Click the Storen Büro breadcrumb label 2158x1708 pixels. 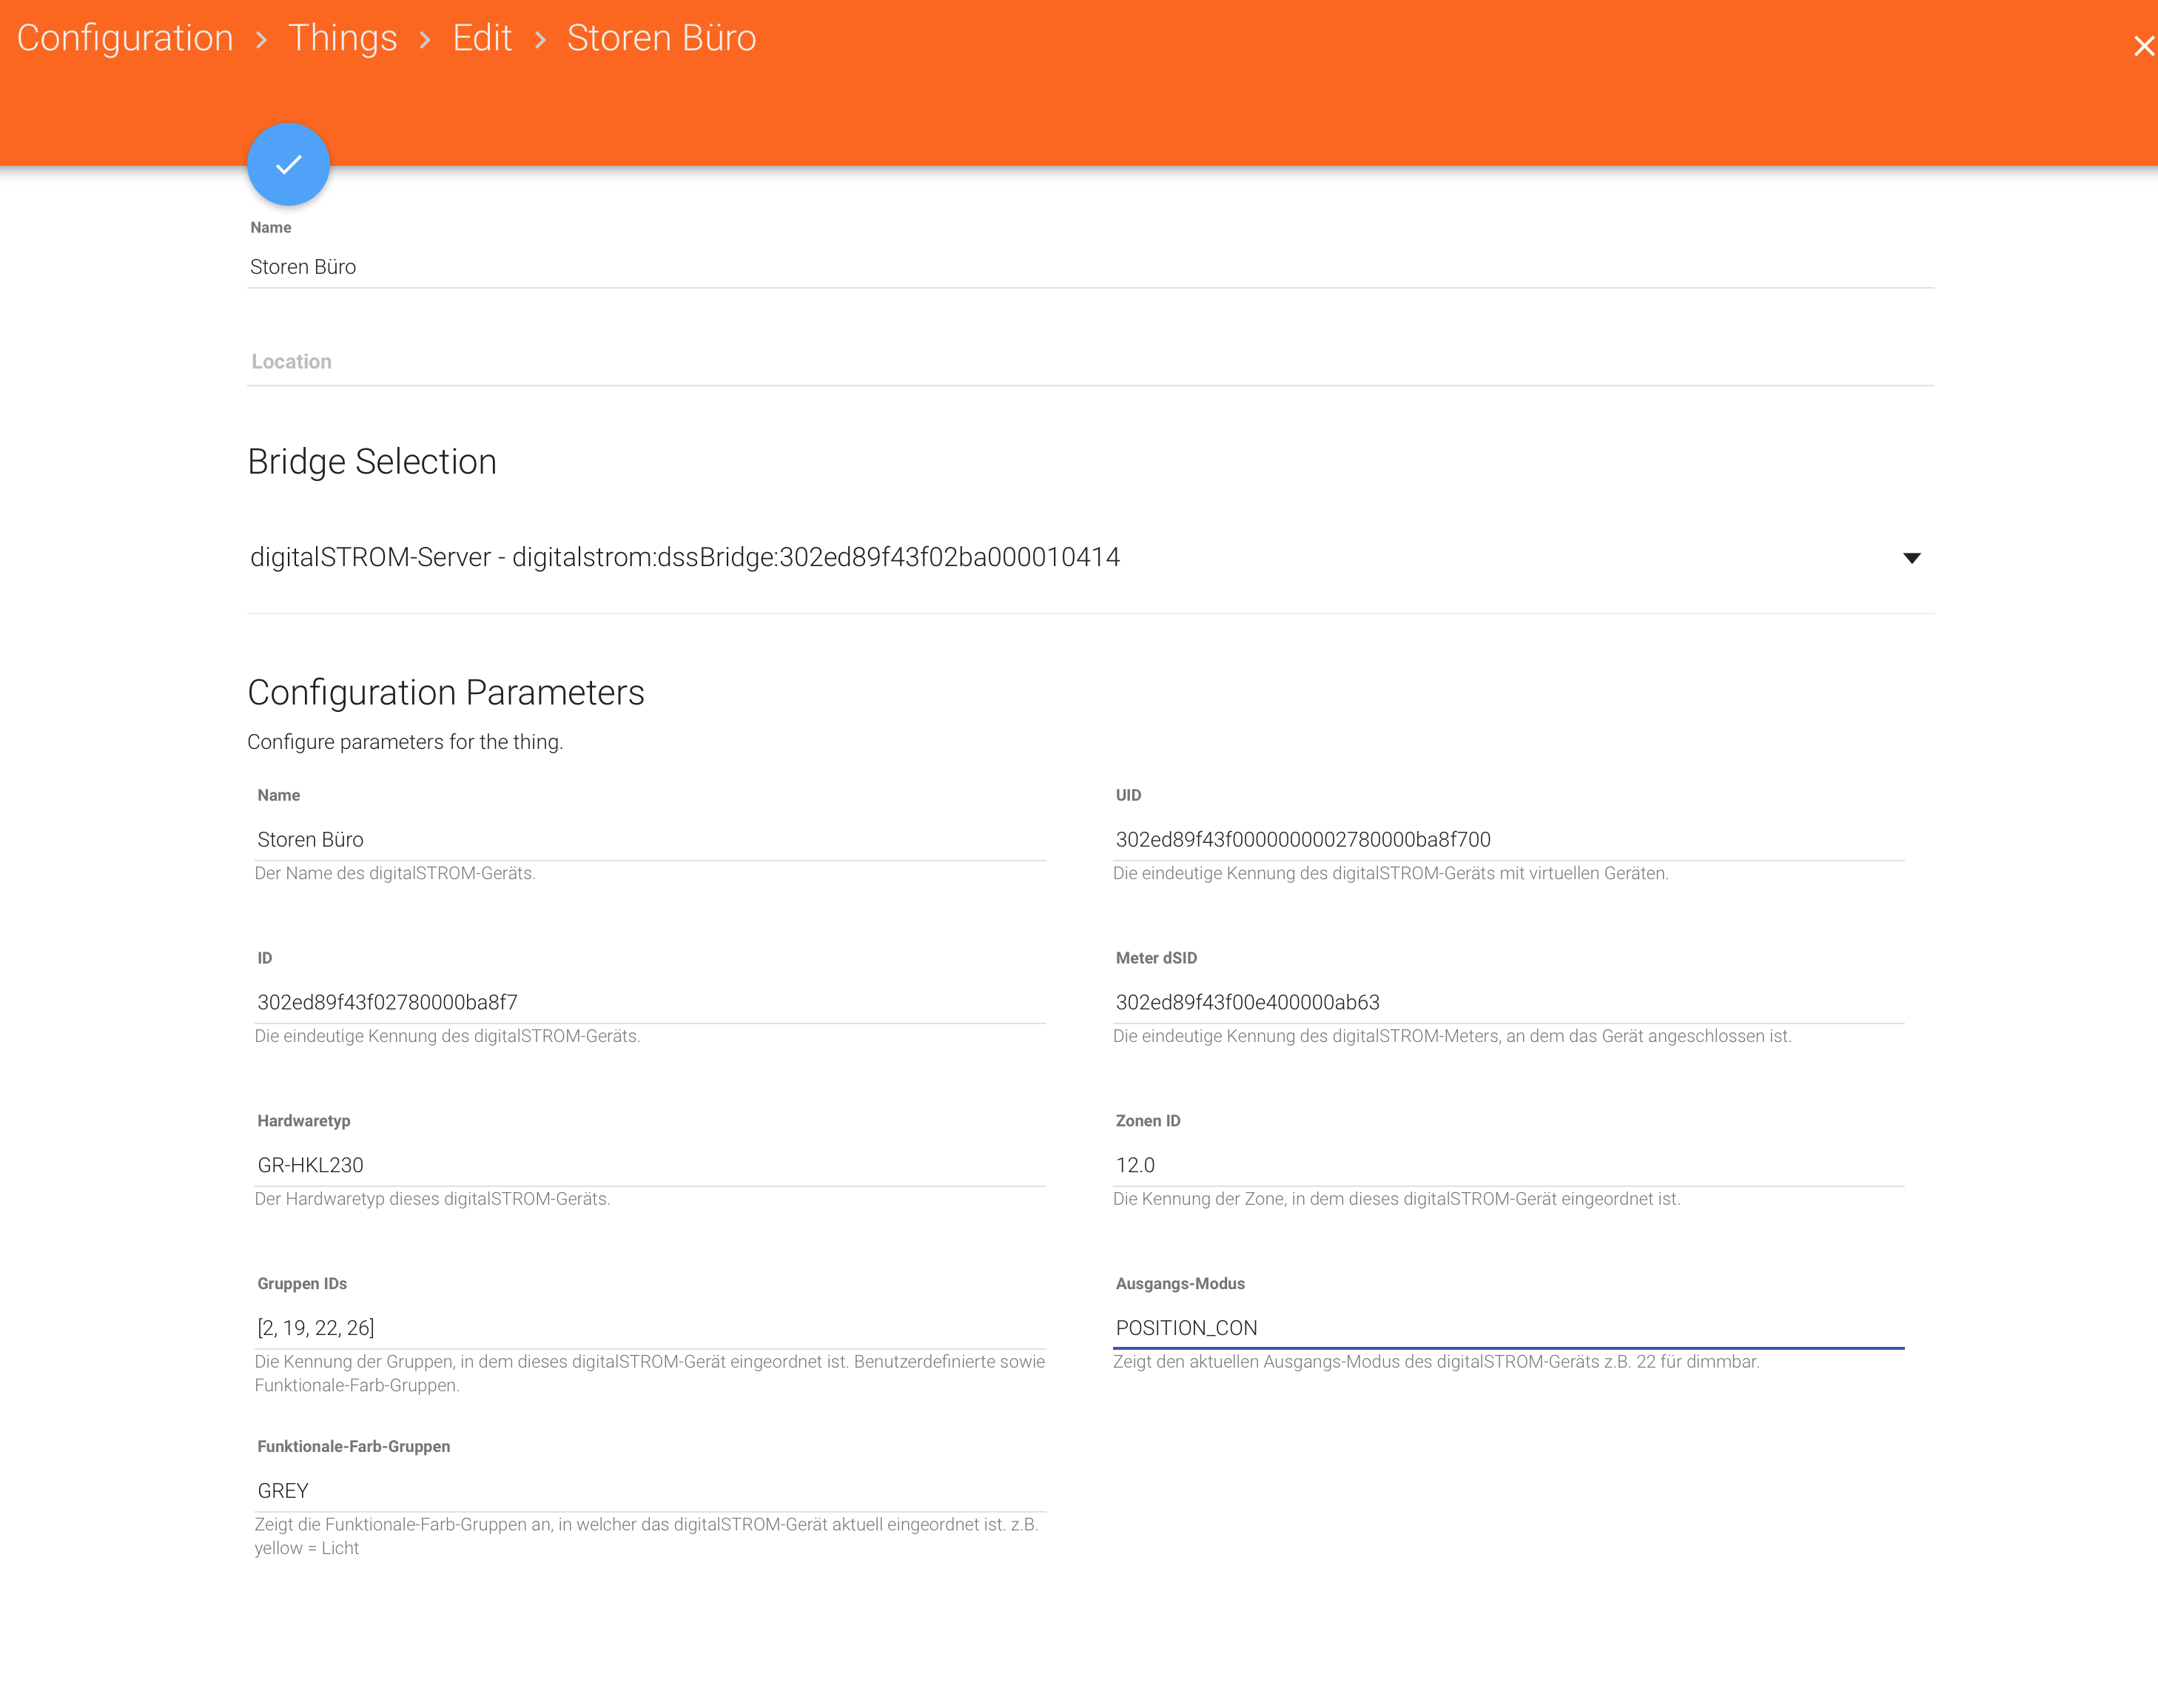pos(661,38)
